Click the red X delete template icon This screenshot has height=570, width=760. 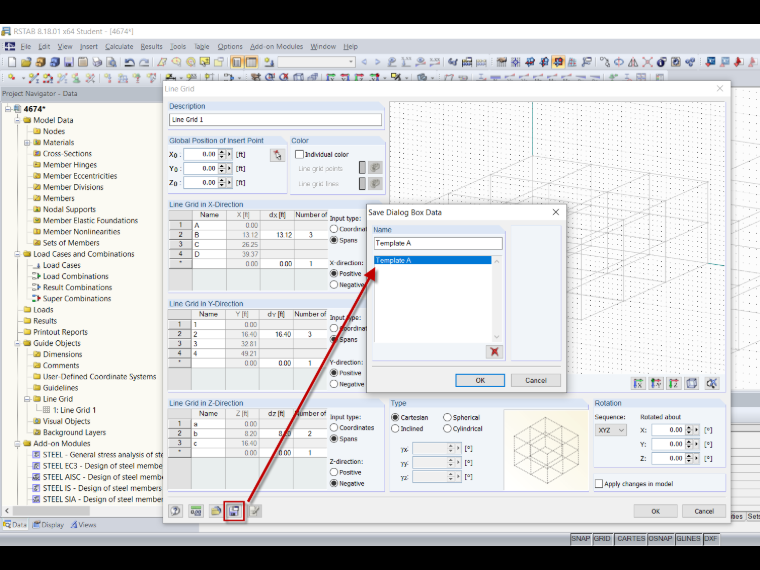[494, 351]
